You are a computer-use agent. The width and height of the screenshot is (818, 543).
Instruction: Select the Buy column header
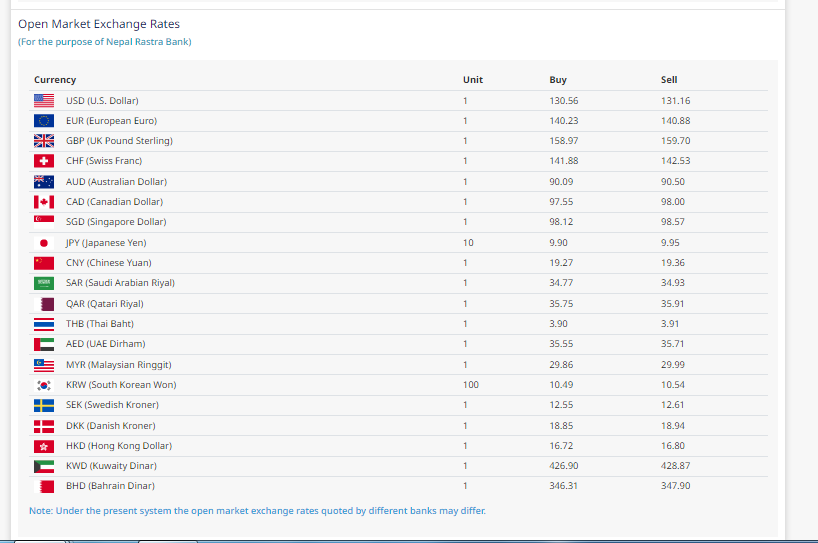pyautogui.click(x=558, y=80)
